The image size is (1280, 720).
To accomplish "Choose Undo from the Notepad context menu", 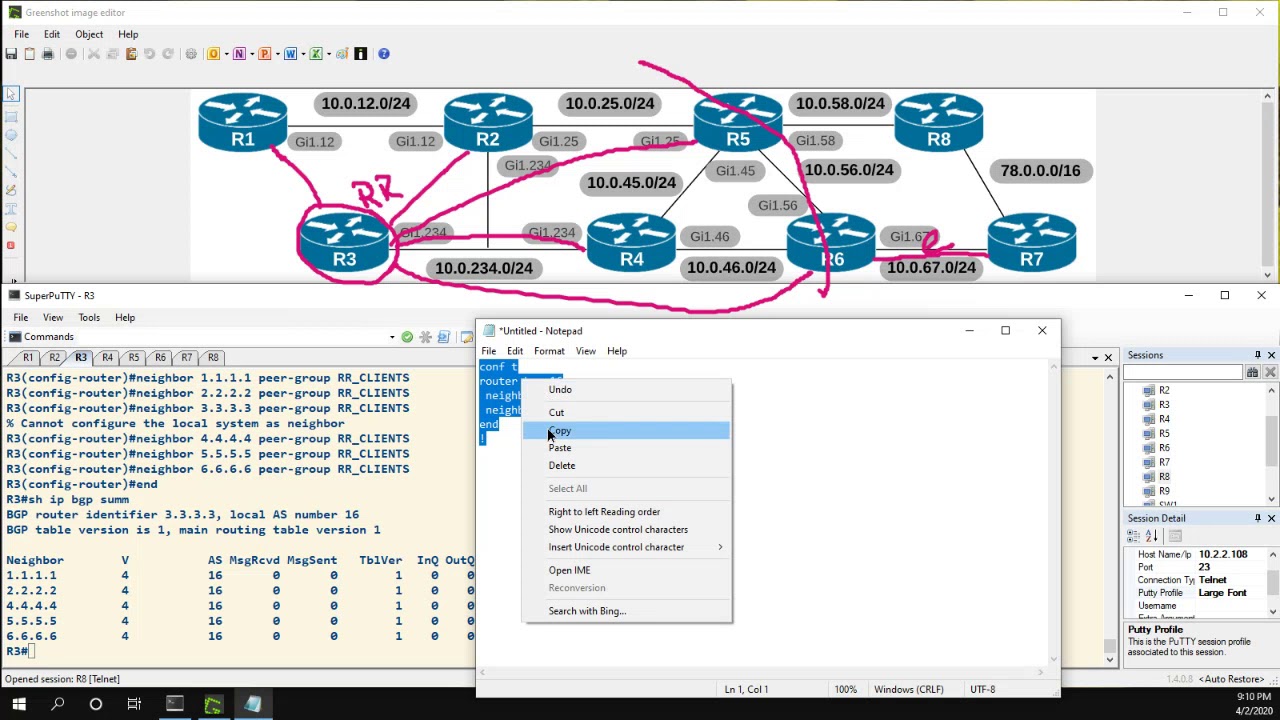I will pos(626,390).
